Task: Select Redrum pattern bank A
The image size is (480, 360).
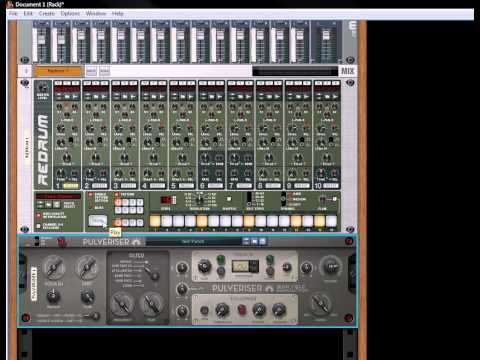Action: [x=118, y=222]
